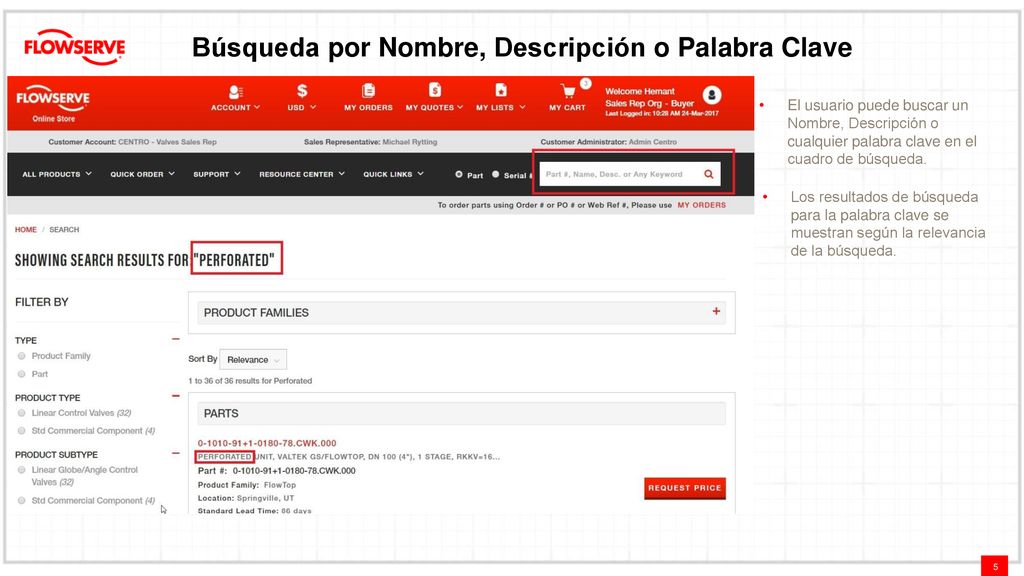Filter by Part type
1024x576 pixels.
pos(22,374)
